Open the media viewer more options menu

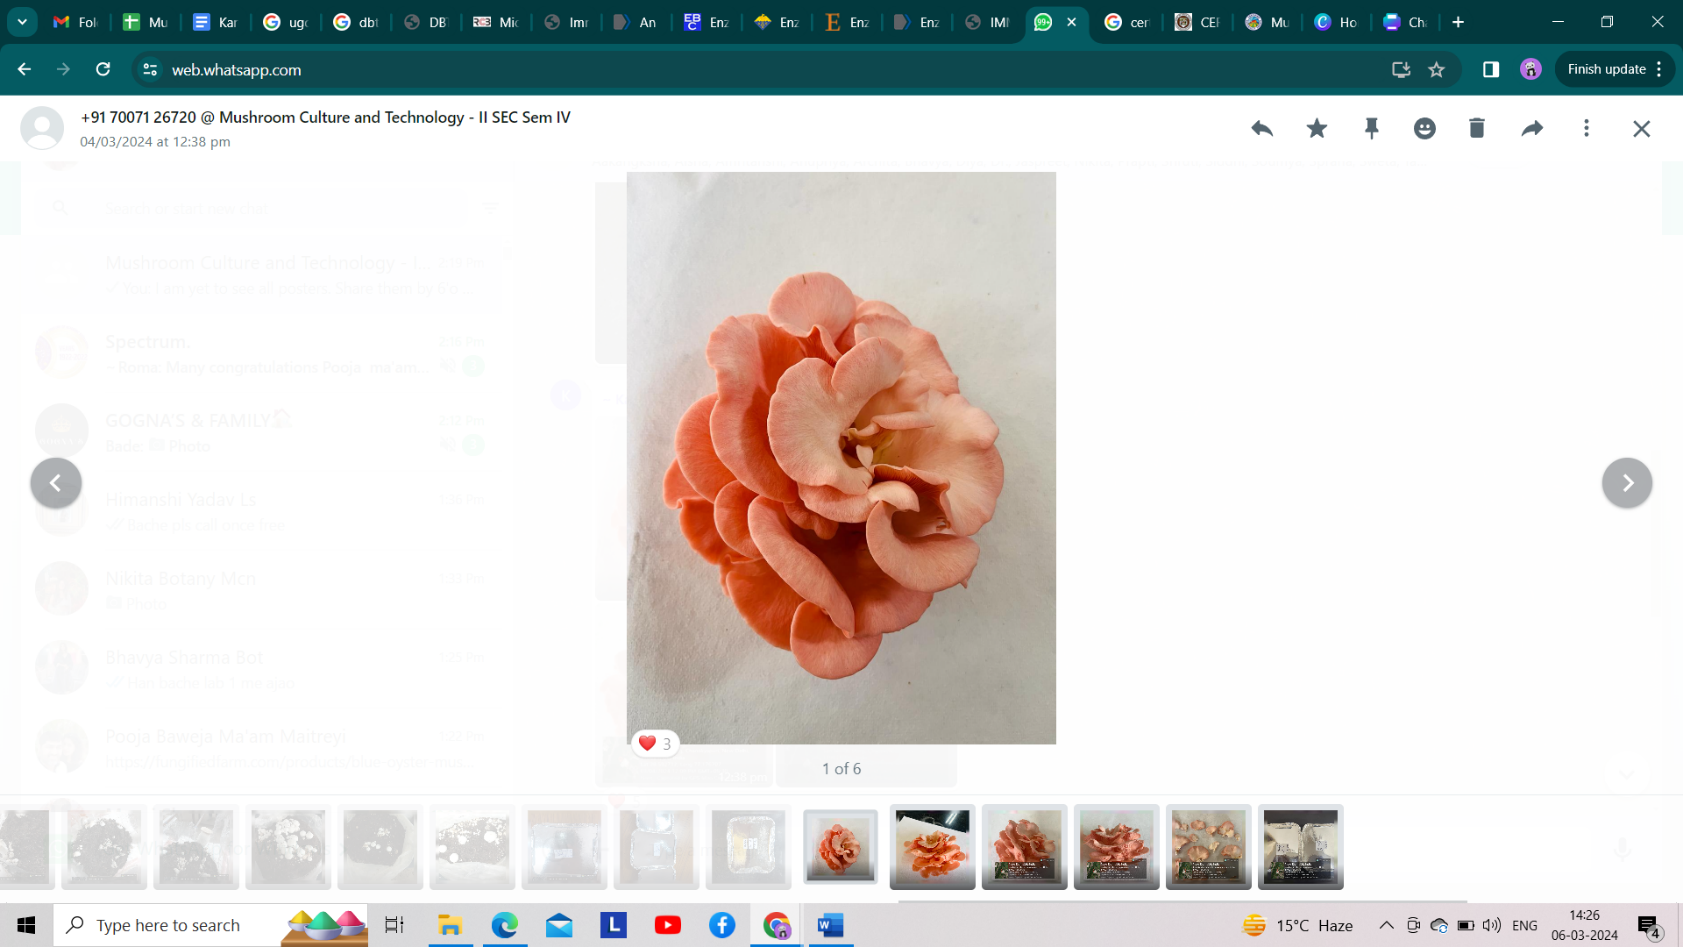(x=1586, y=128)
